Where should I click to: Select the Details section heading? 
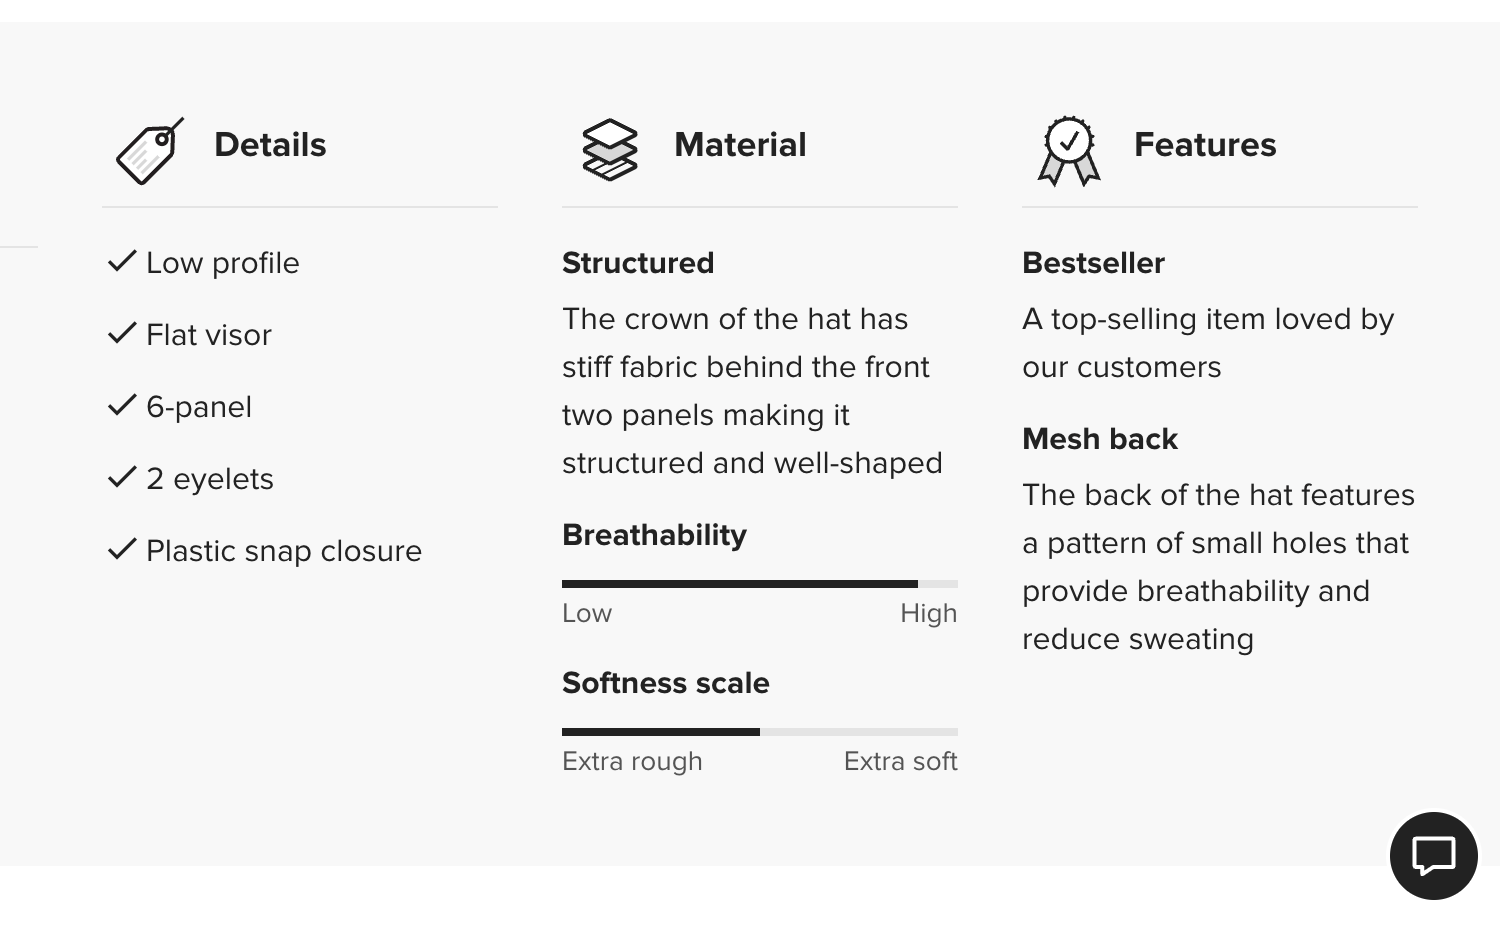point(270,145)
